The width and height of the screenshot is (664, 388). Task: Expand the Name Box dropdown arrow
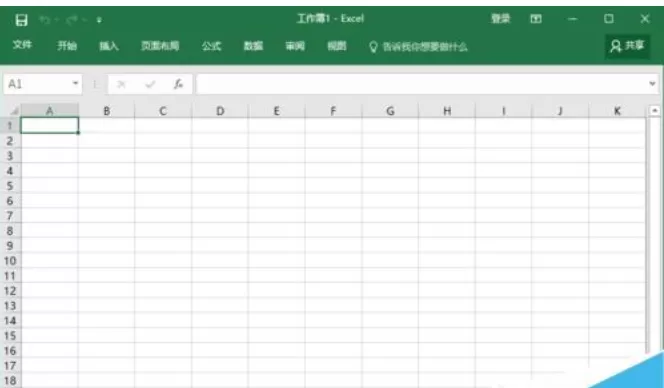[75, 83]
